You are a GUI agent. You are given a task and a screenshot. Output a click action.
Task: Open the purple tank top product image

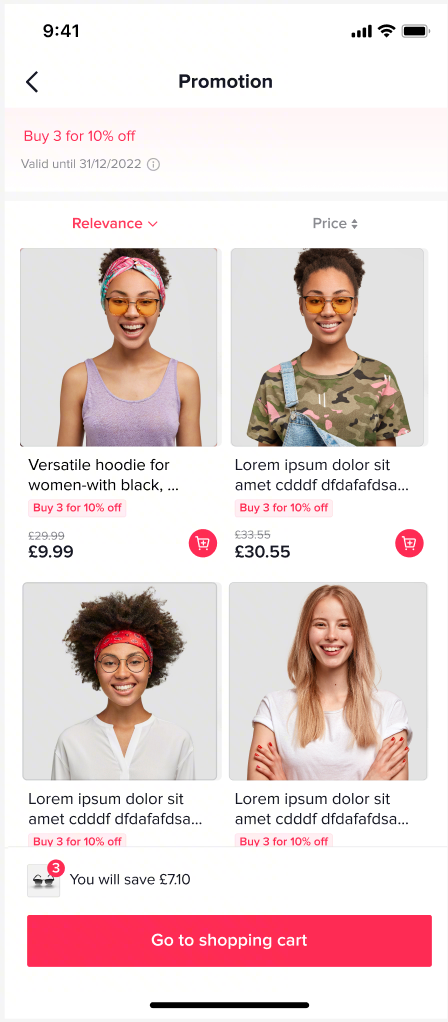pyautogui.click(x=119, y=347)
